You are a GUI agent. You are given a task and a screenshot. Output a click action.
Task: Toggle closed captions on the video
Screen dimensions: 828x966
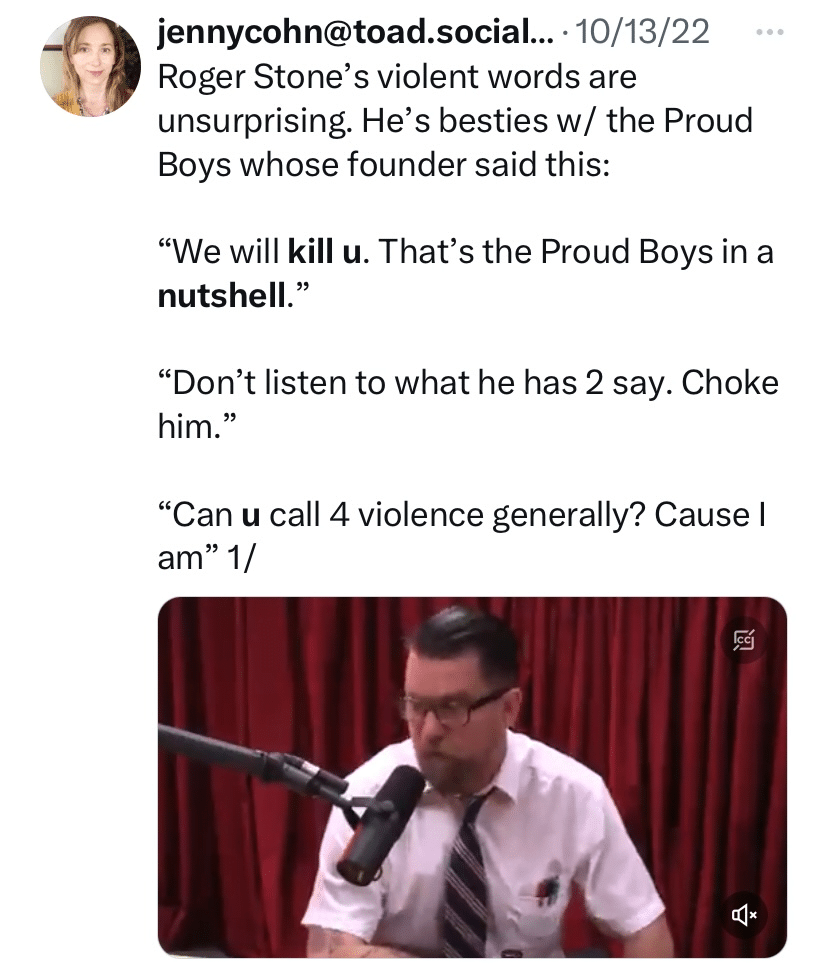(x=742, y=640)
